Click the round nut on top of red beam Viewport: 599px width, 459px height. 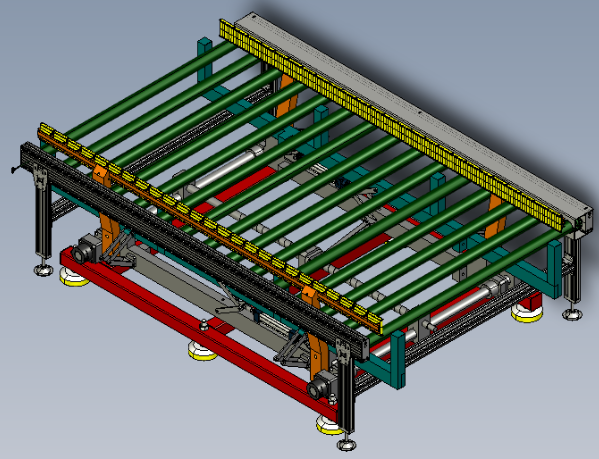pos(205,324)
